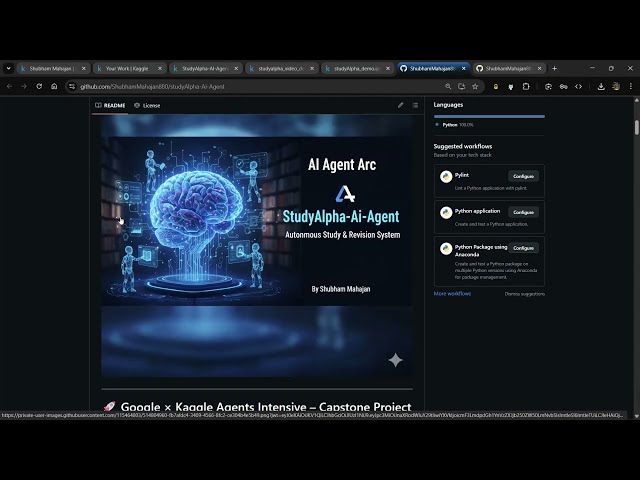This screenshot has width=640, height=480.
Task: Open the README outline list icon
Action: point(415,105)
